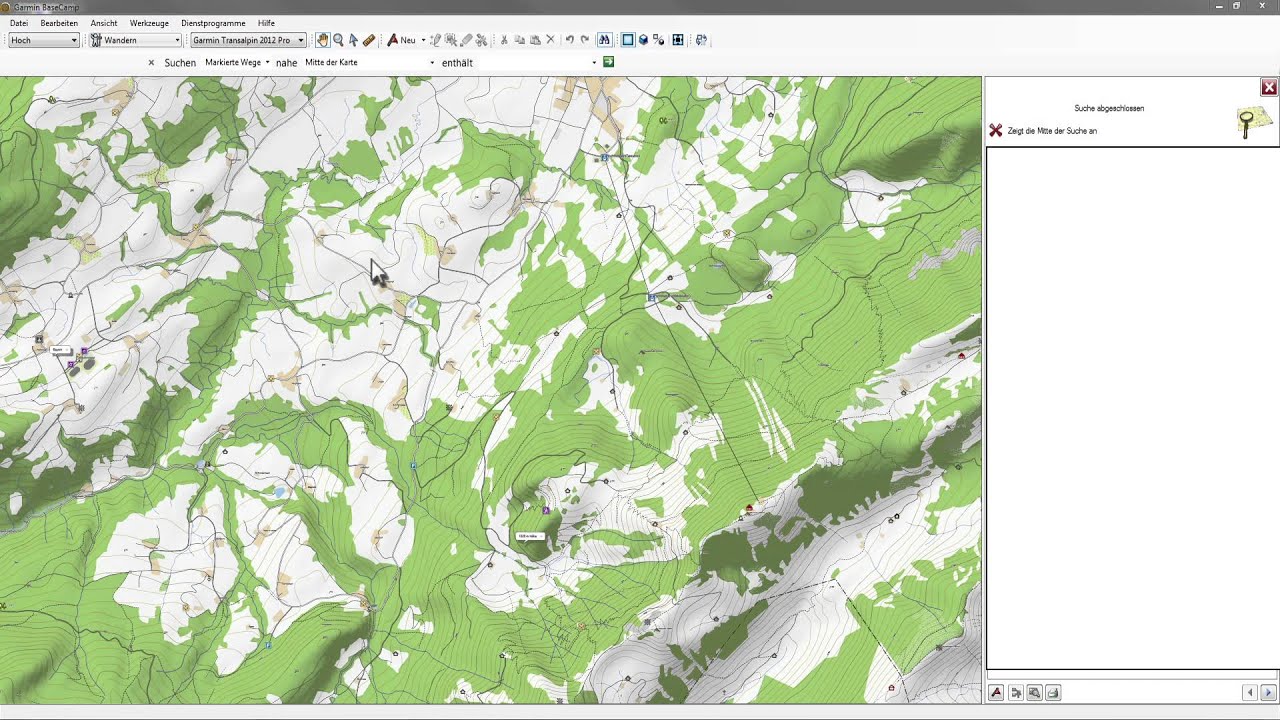Select the Hand pan tool
This screenshot has width=1280, height=720.
click(322, 40)
